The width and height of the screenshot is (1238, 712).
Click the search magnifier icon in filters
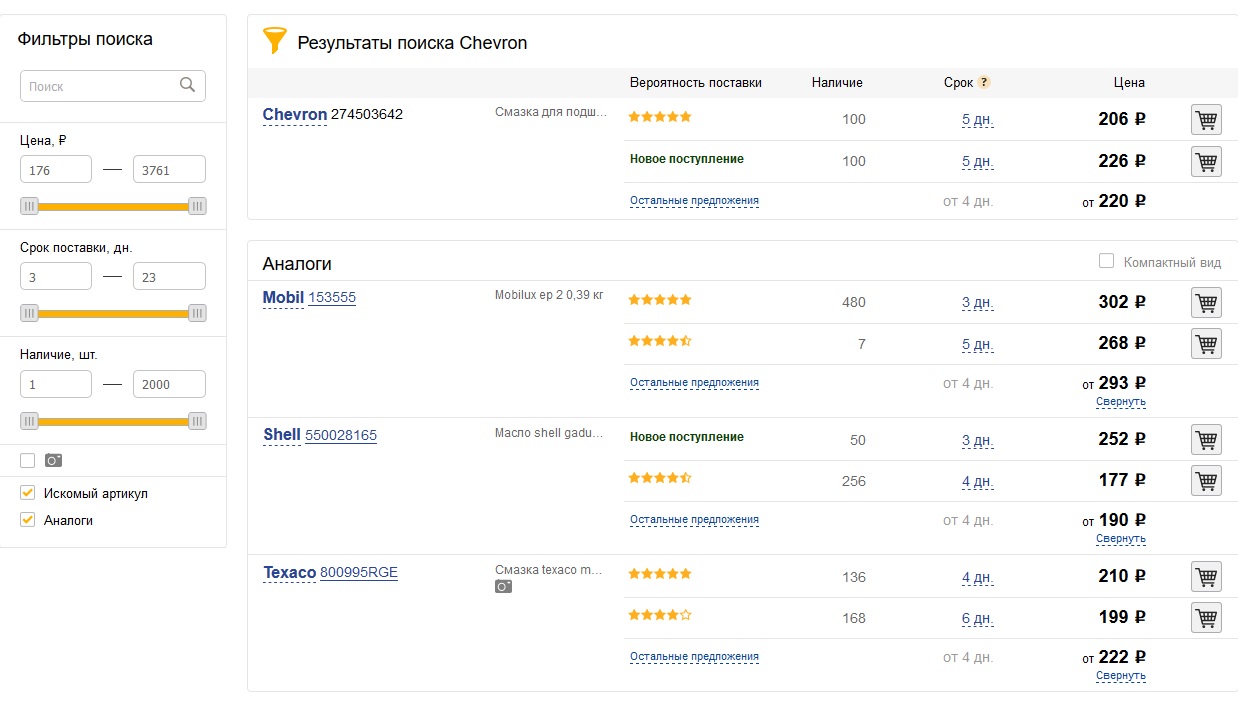click(x=187, y=85)
